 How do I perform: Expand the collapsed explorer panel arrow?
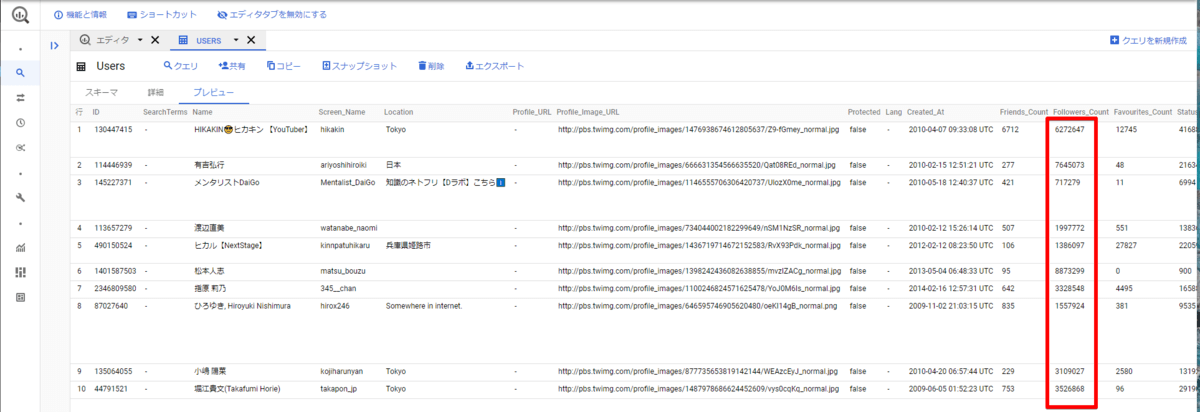[x=55, y=45]
